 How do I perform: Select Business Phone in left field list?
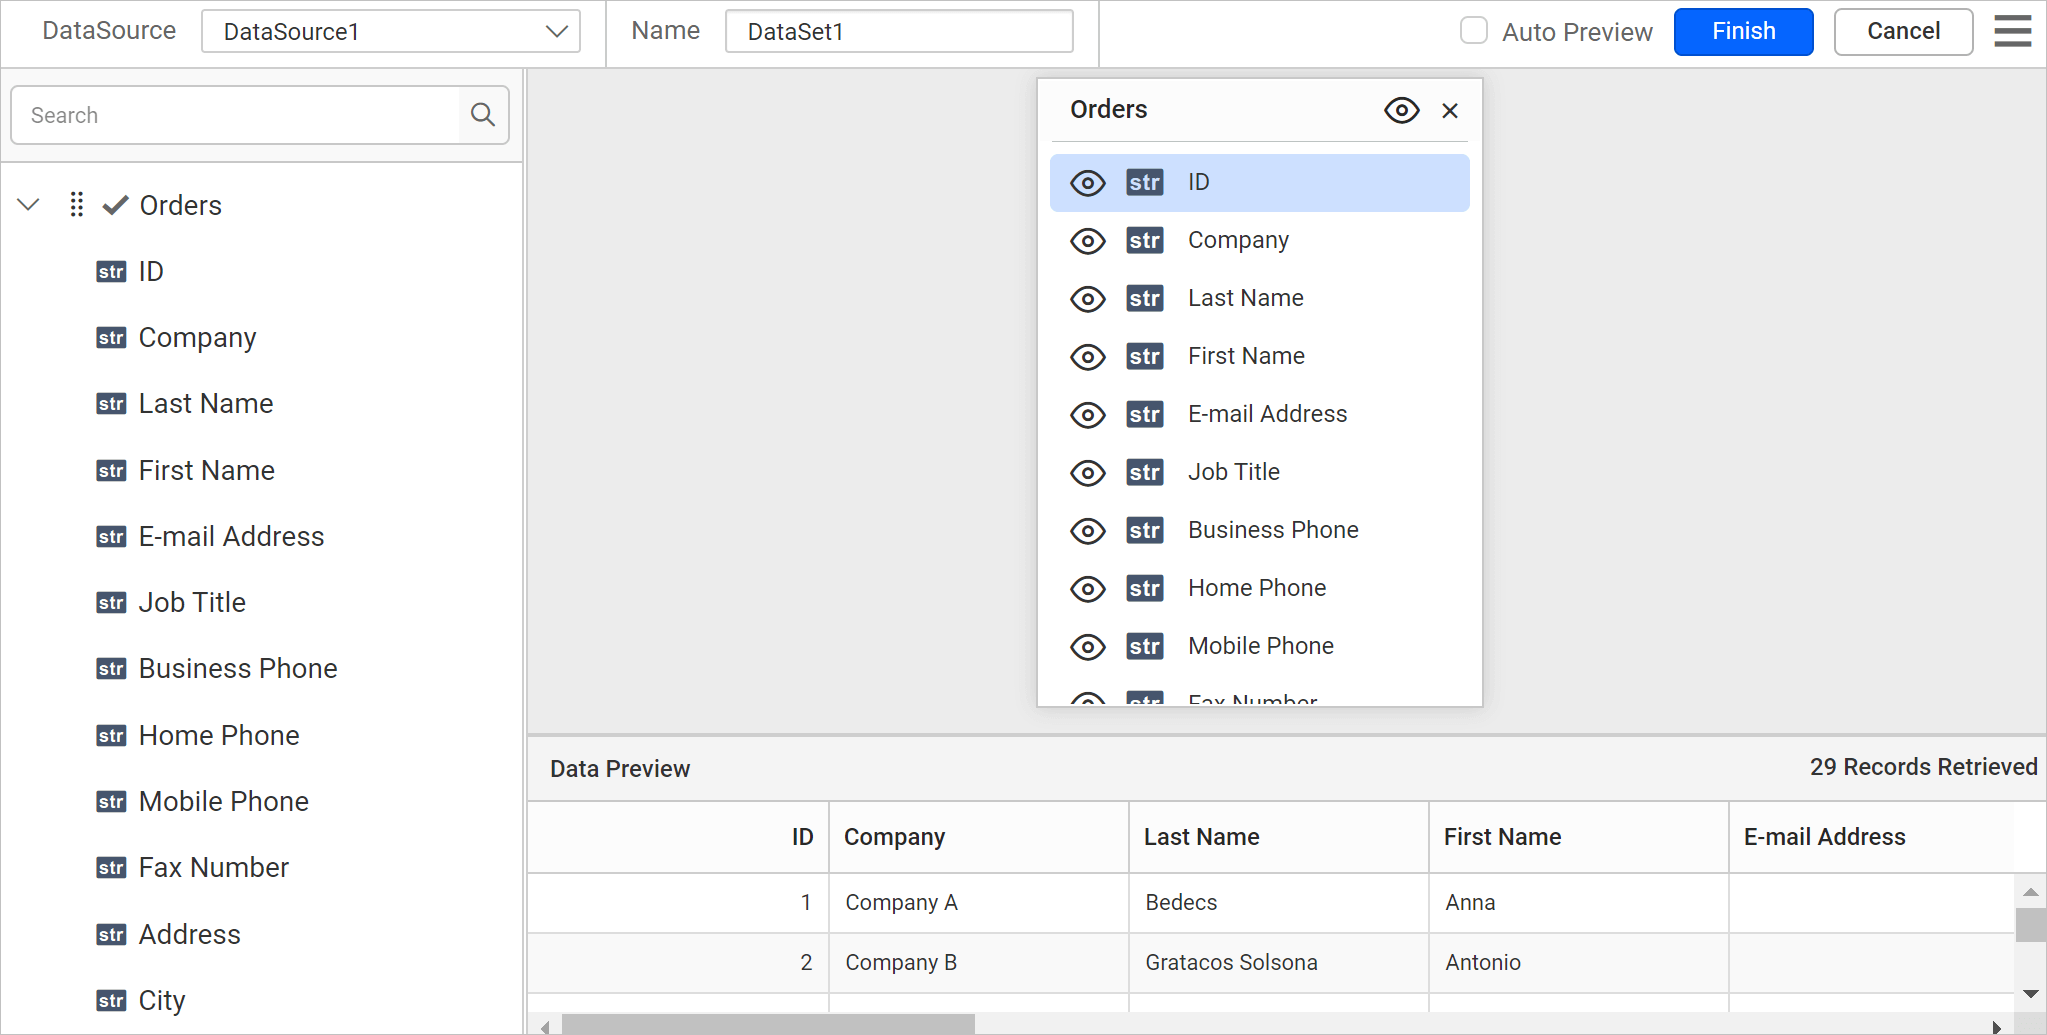(237, 669)
